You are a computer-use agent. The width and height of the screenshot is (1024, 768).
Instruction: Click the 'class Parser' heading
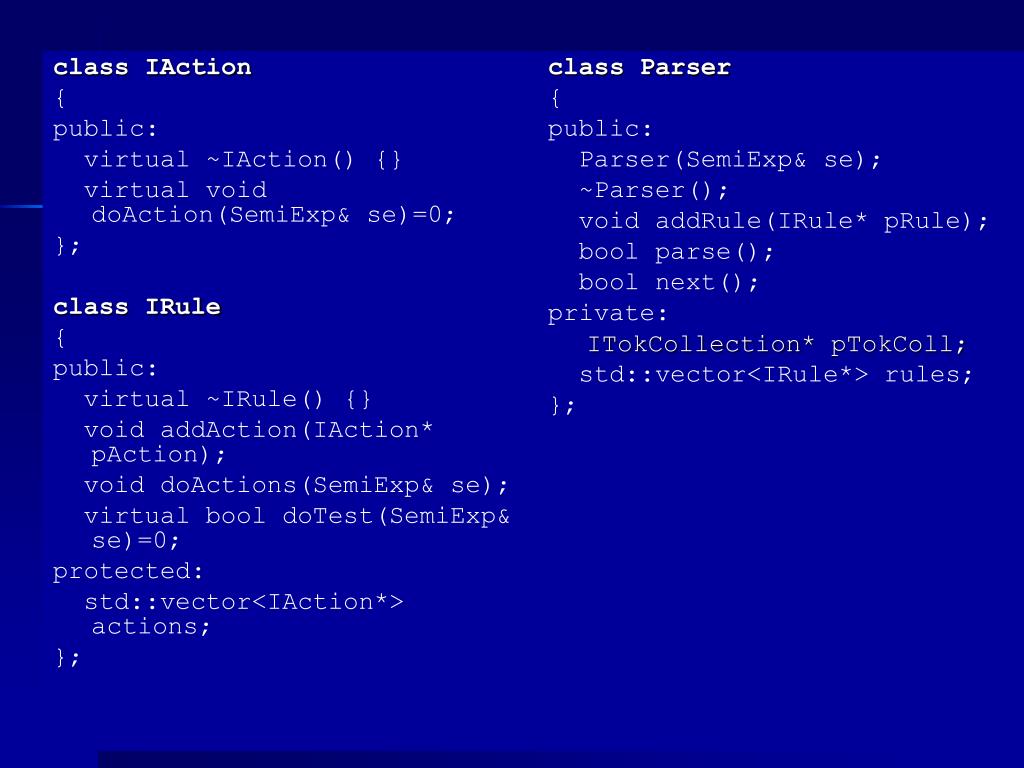(639, 67)
